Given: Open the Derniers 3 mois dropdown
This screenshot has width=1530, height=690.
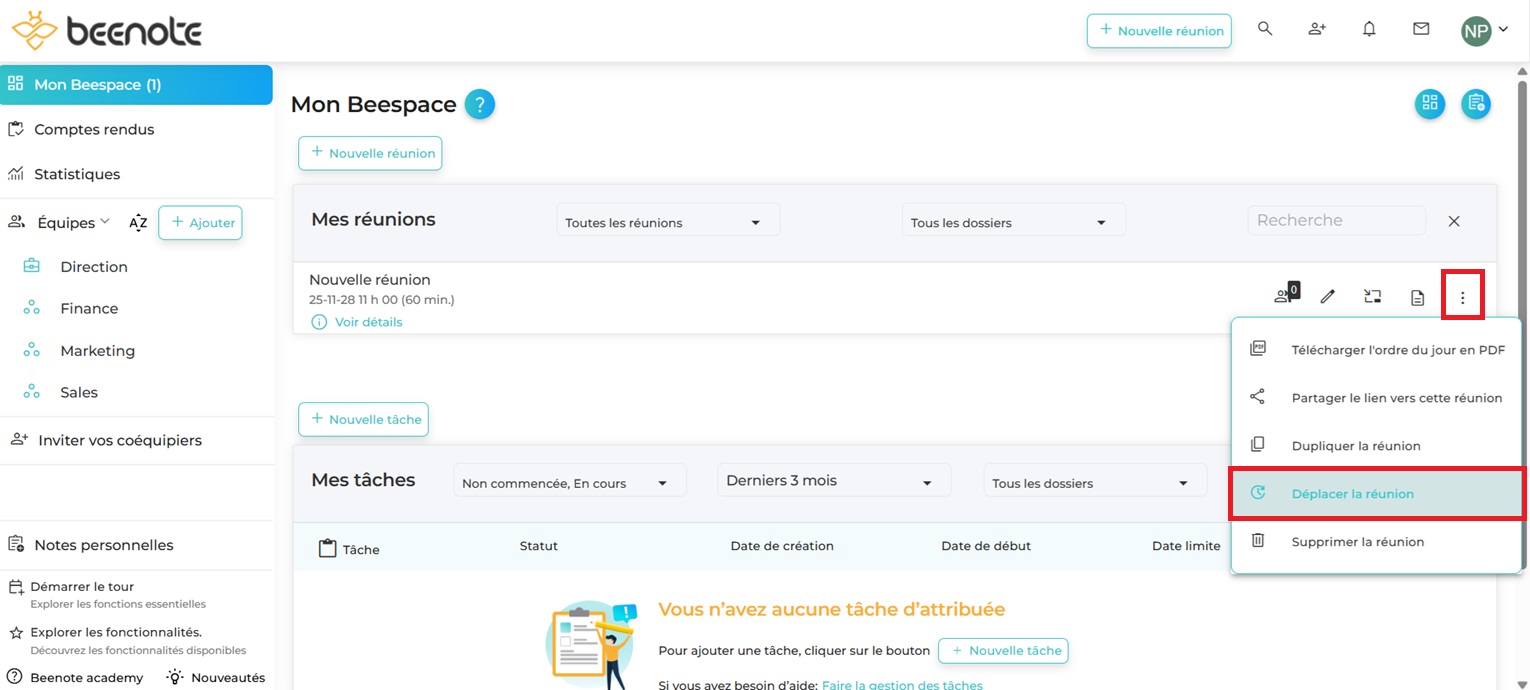Looking at the screenshot, I should click(x=833, y=481).
